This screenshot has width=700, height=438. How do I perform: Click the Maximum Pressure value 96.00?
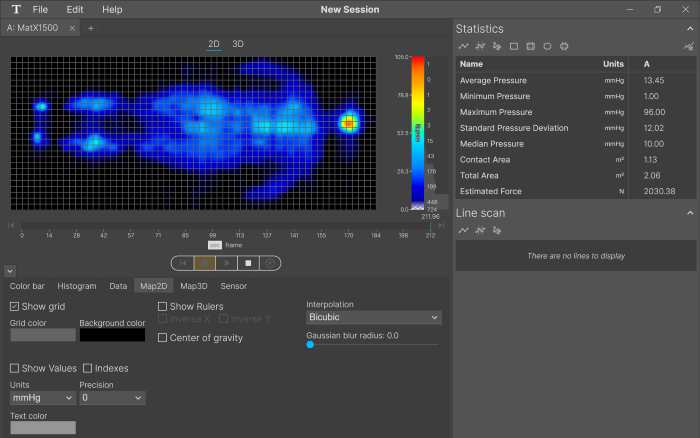654,112
